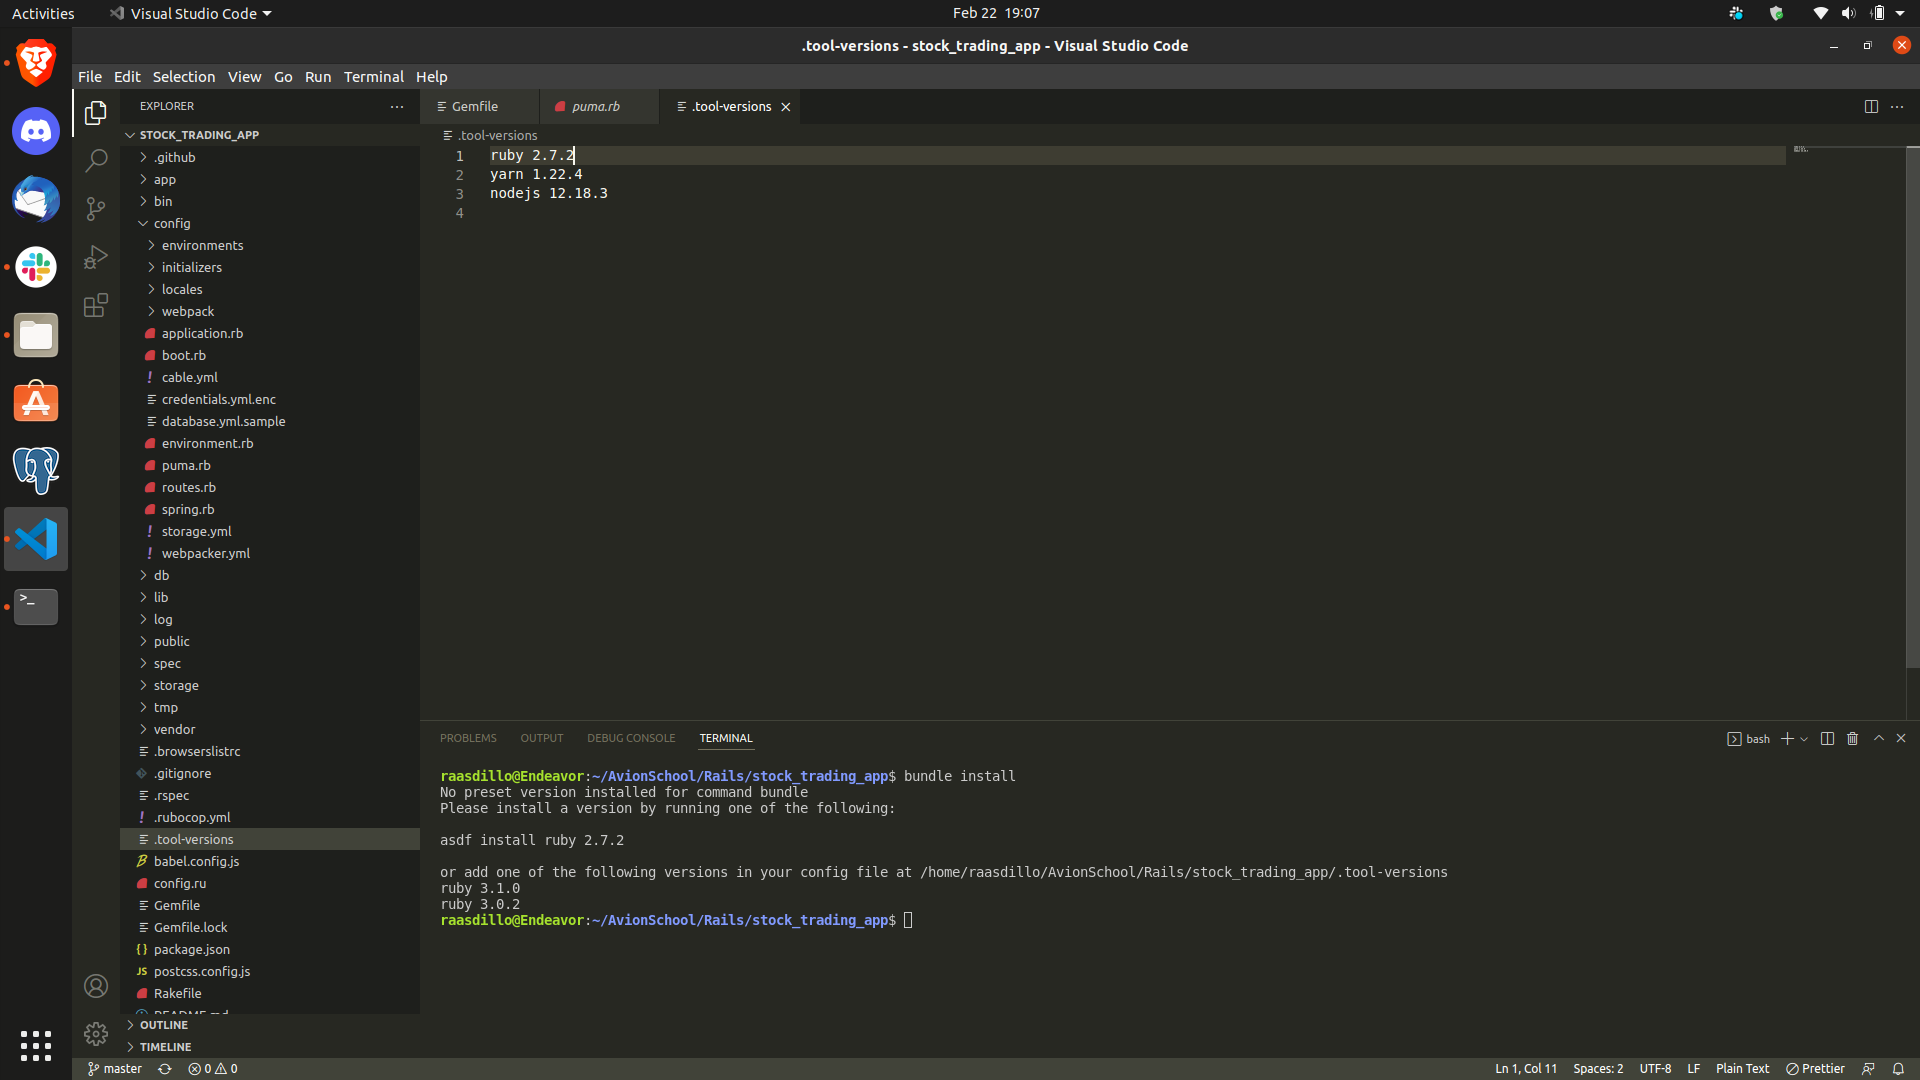
Task: Click the Spaces: 2 indentation setting
Action: (1598, 1068)
